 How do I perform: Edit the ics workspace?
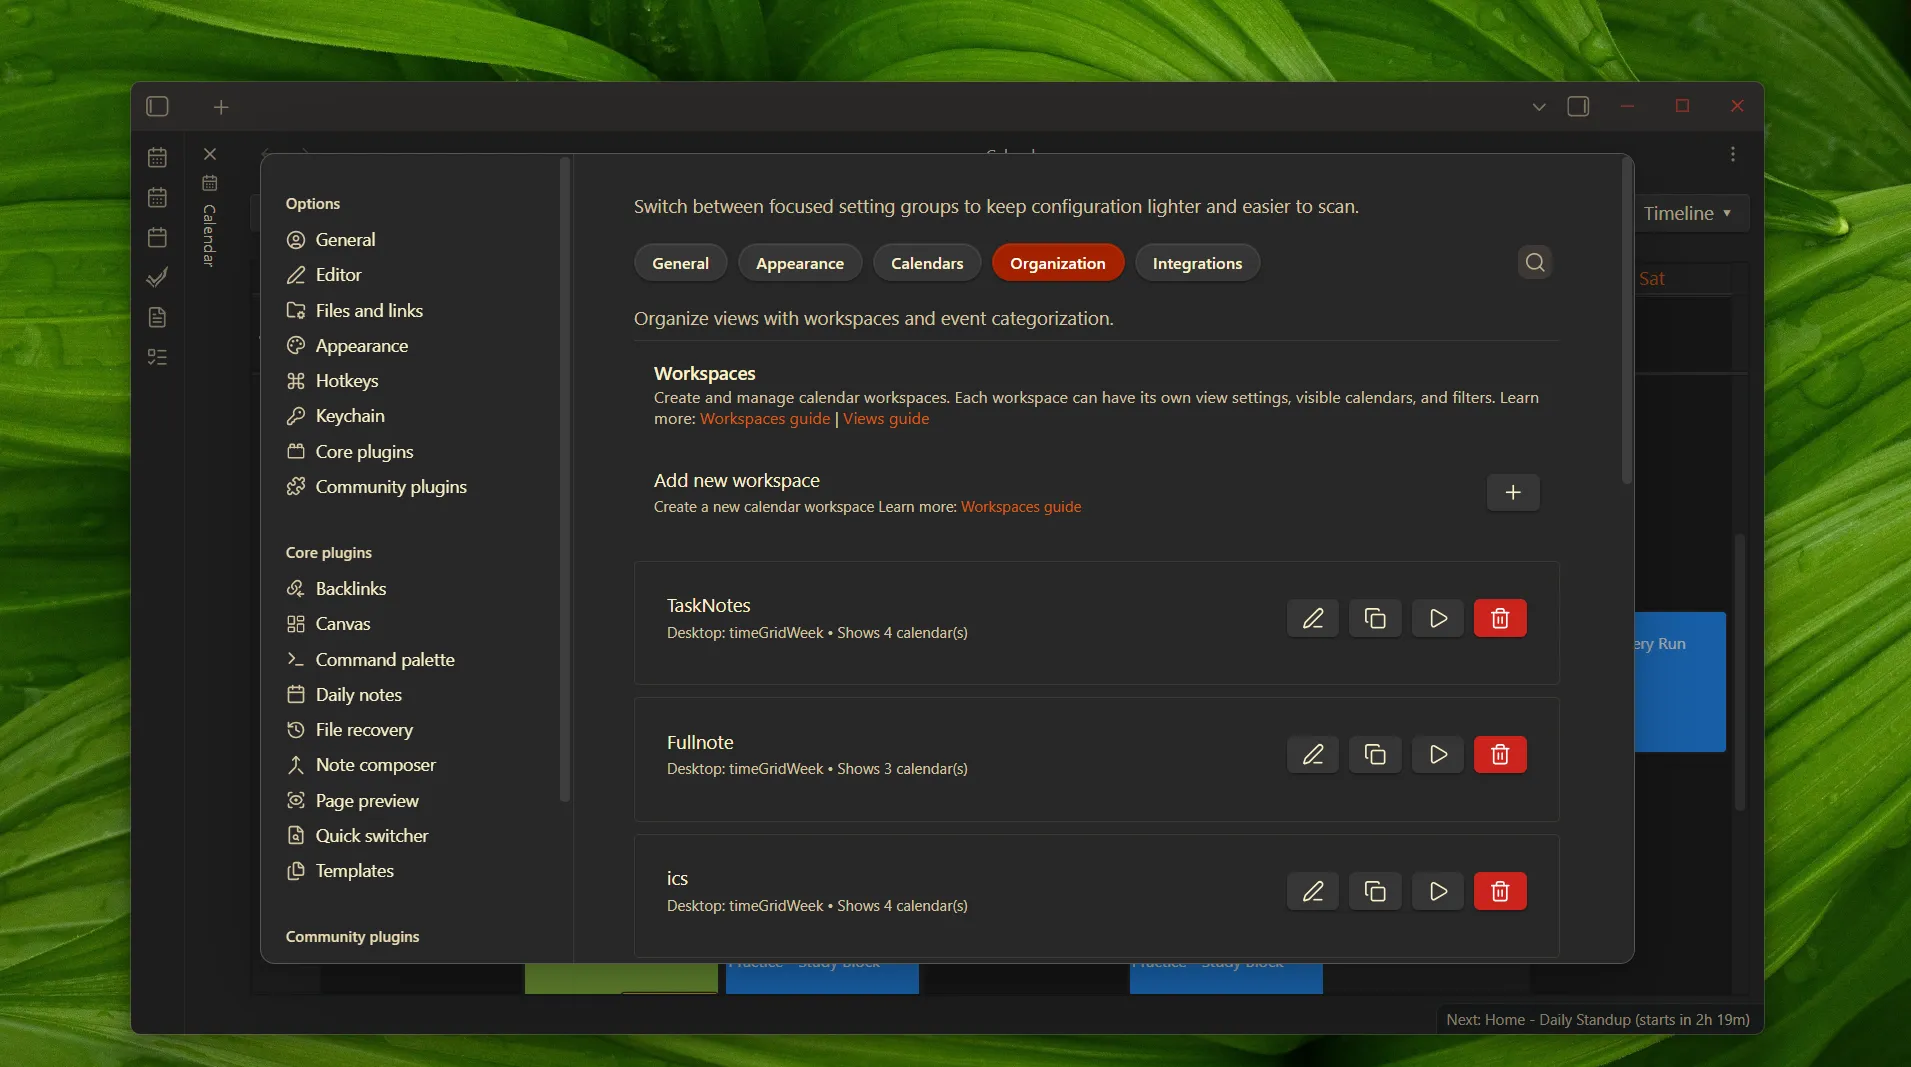[1313, 891]
